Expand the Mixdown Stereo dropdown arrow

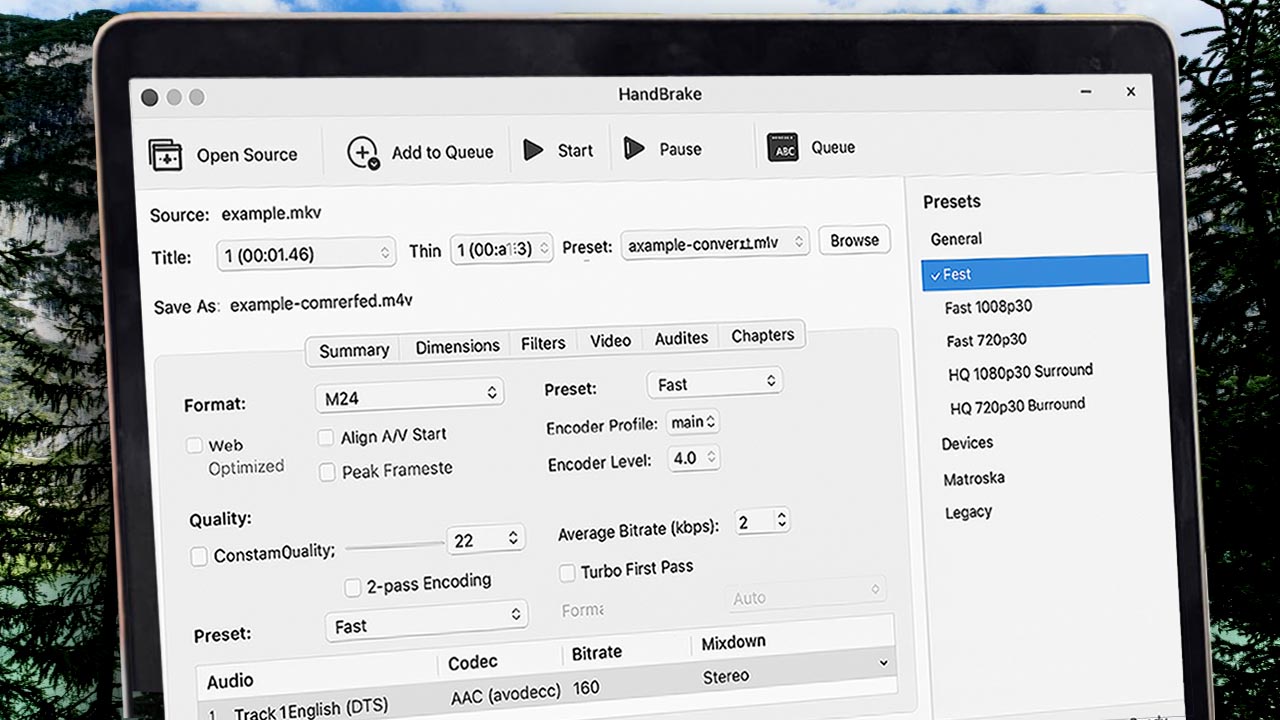click(x=883, y=663)
